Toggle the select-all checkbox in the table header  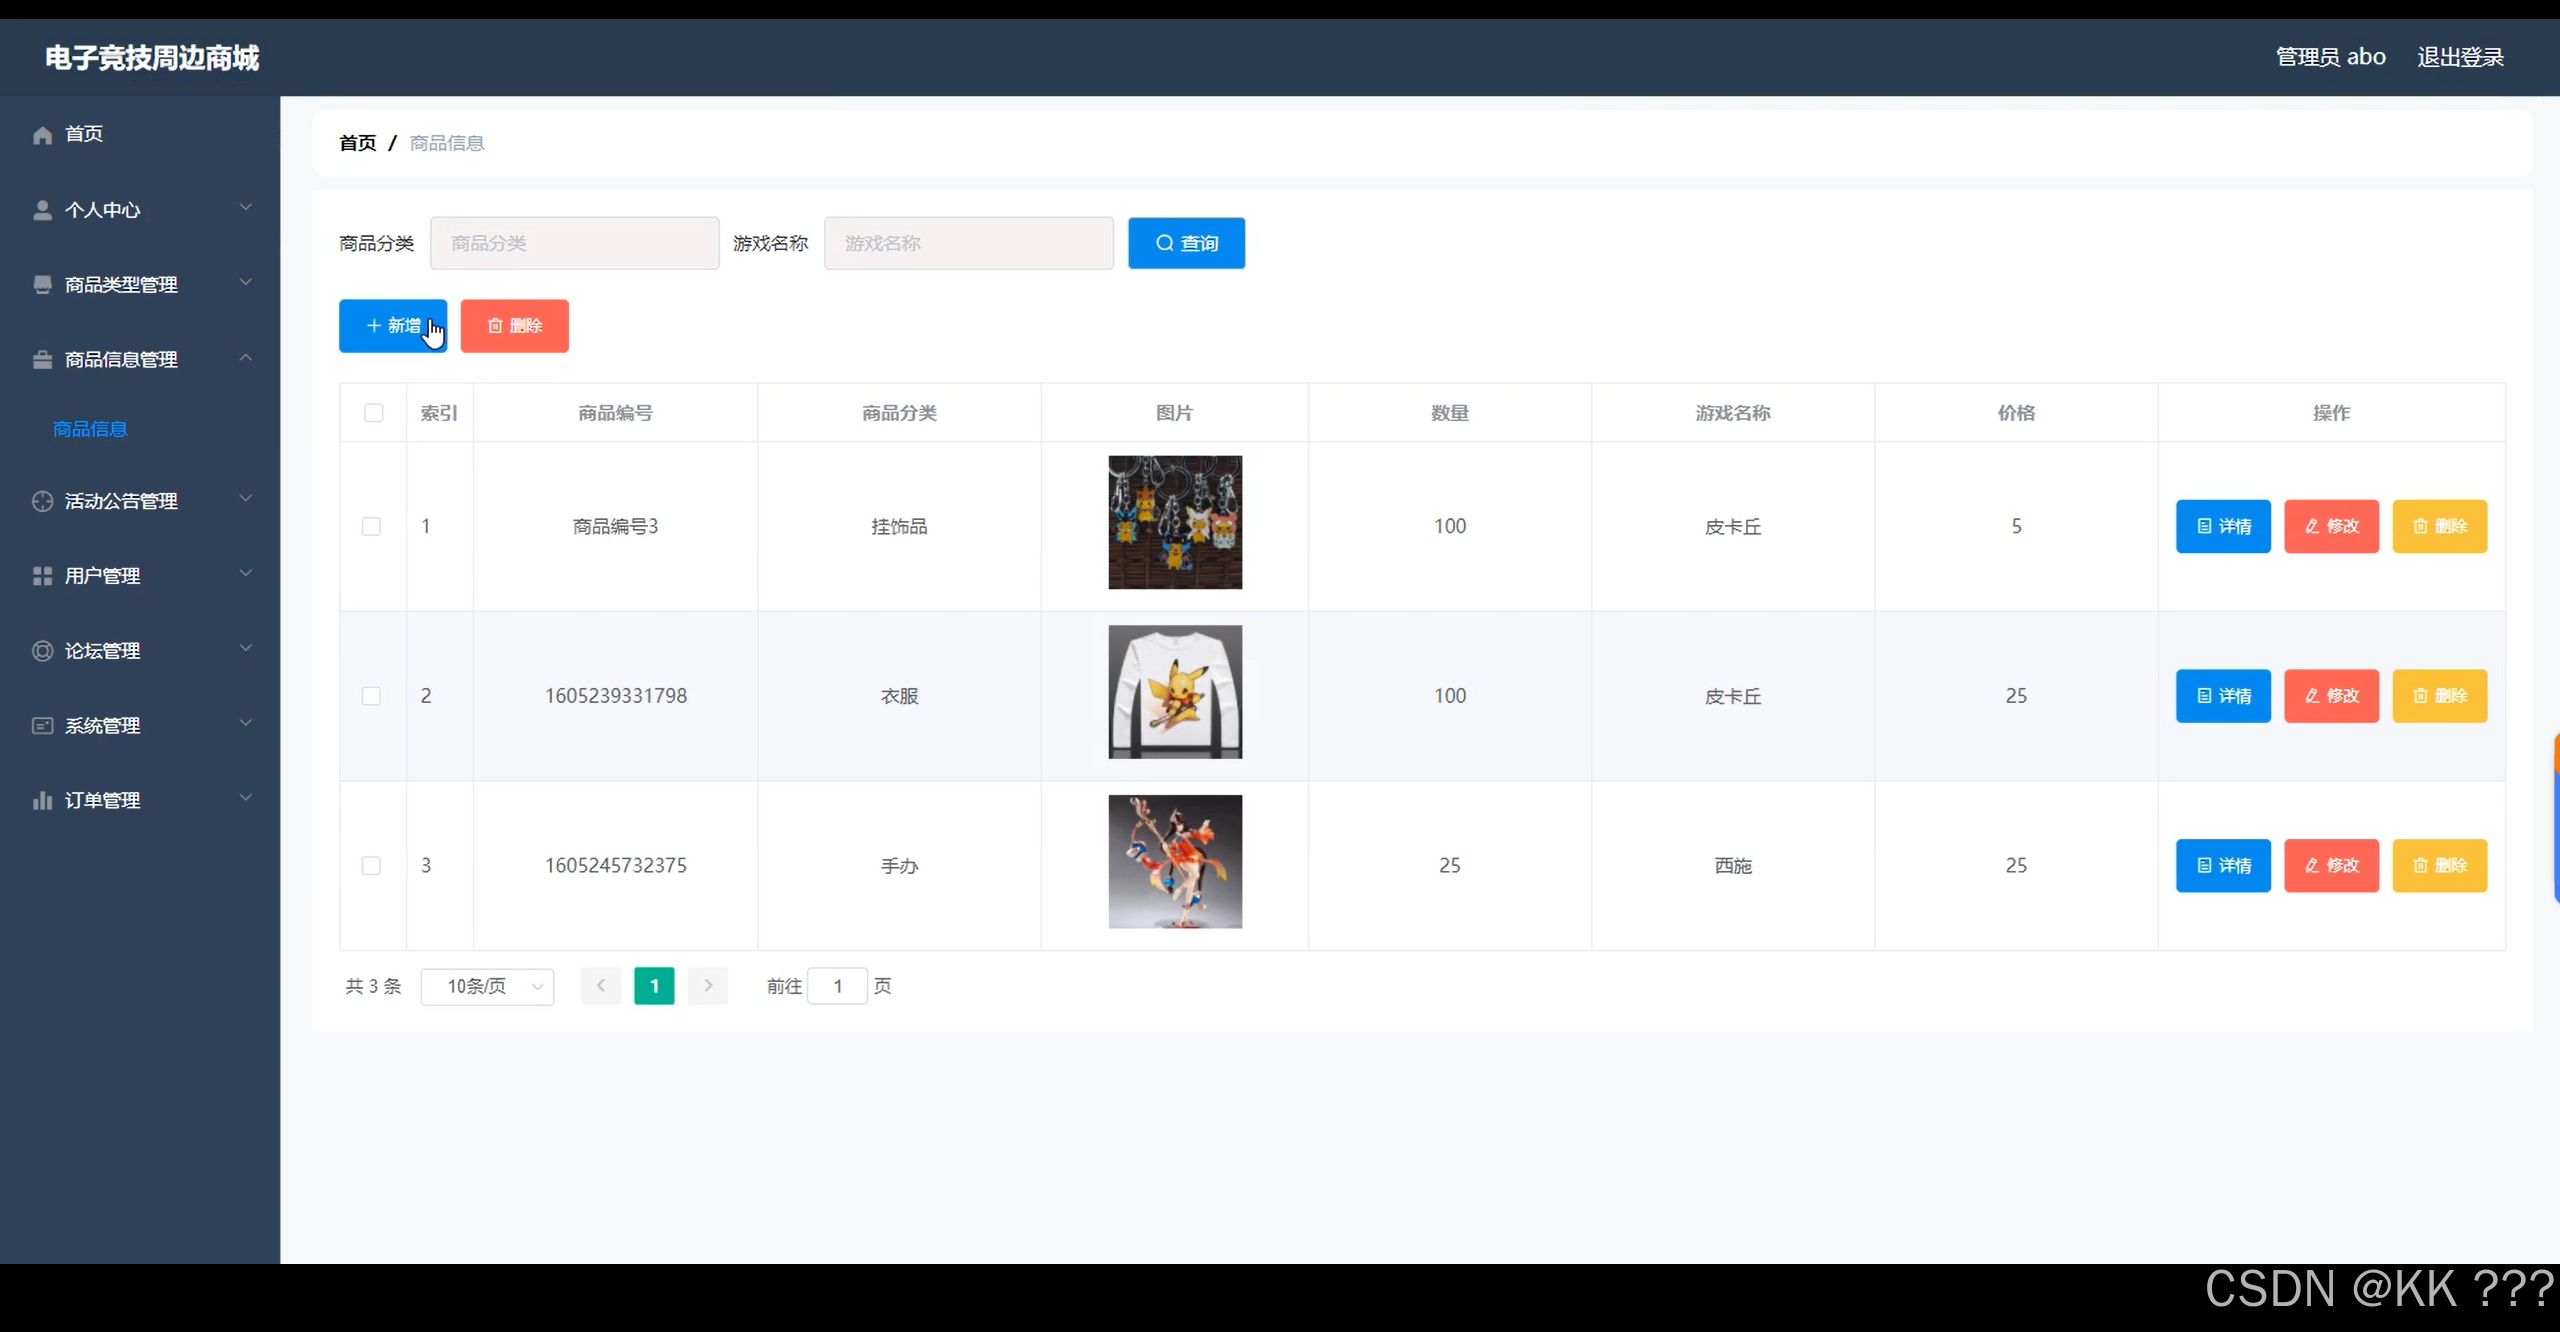[374, 413]
